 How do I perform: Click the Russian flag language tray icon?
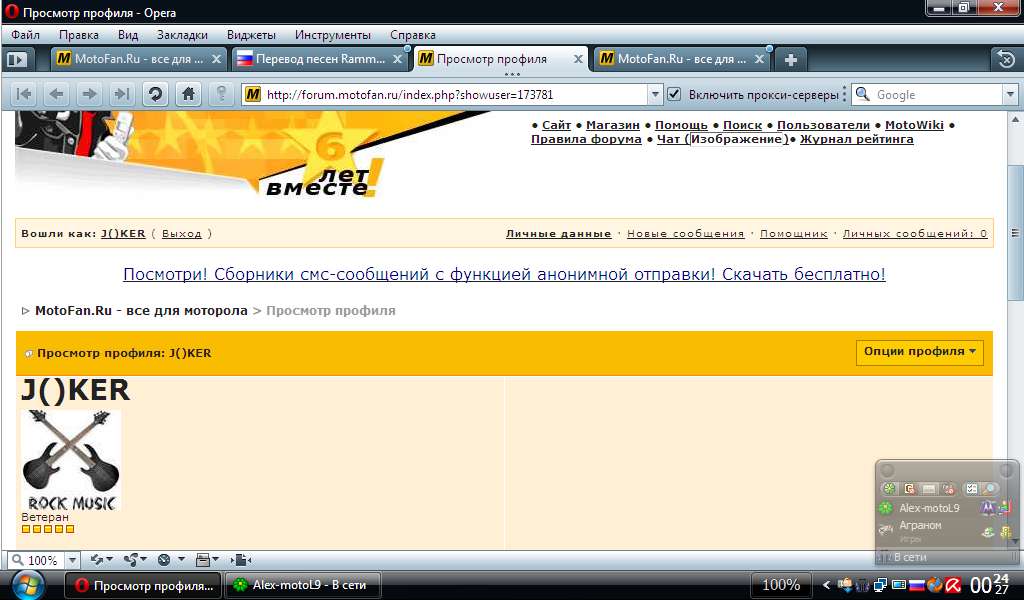(x=918, y=585)
